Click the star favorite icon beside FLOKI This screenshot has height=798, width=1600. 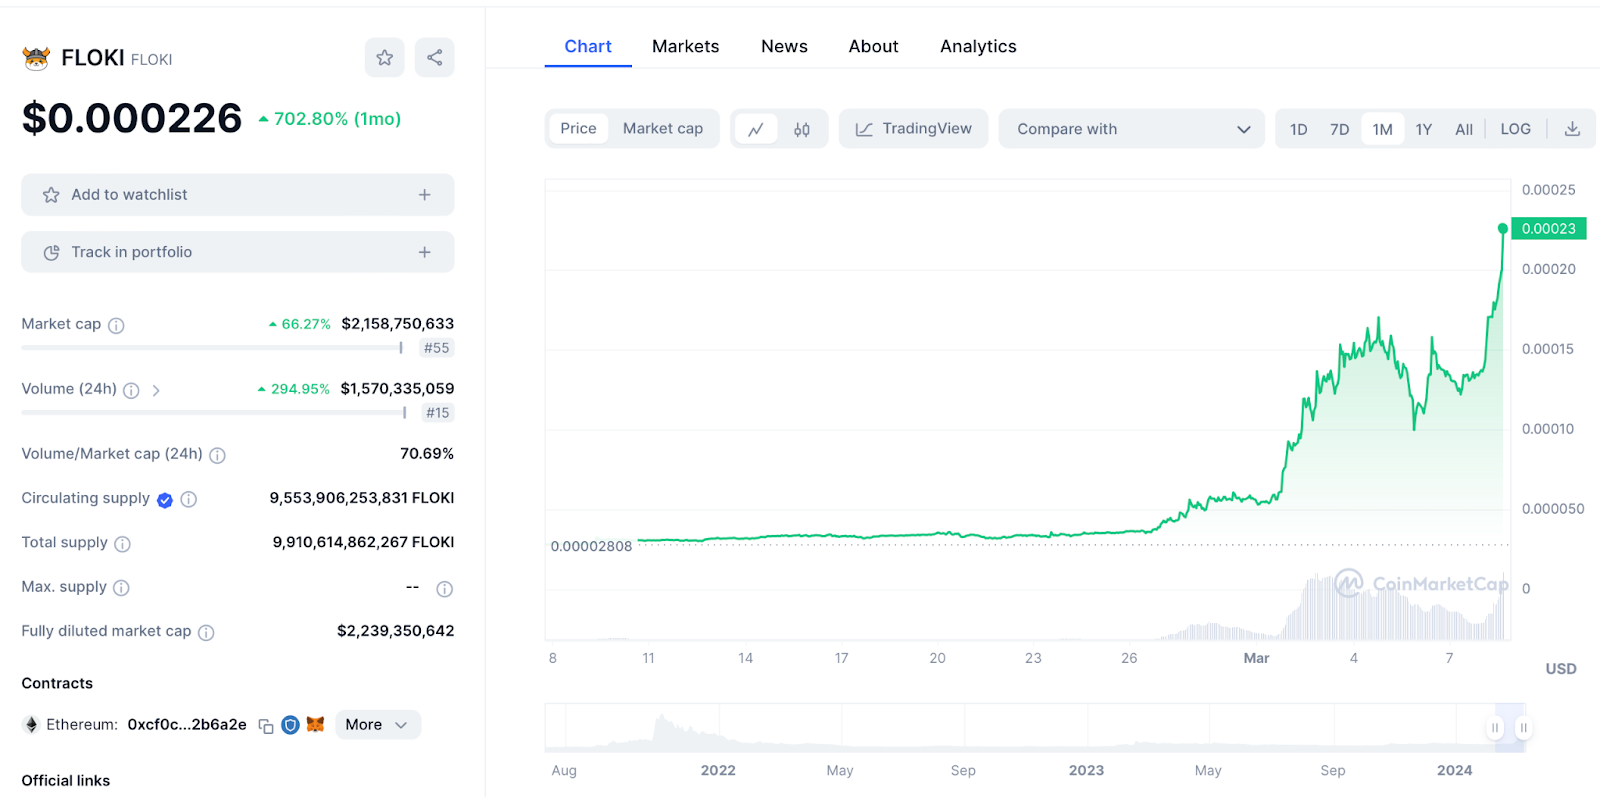pyautogui.click(x=385, y=58)
